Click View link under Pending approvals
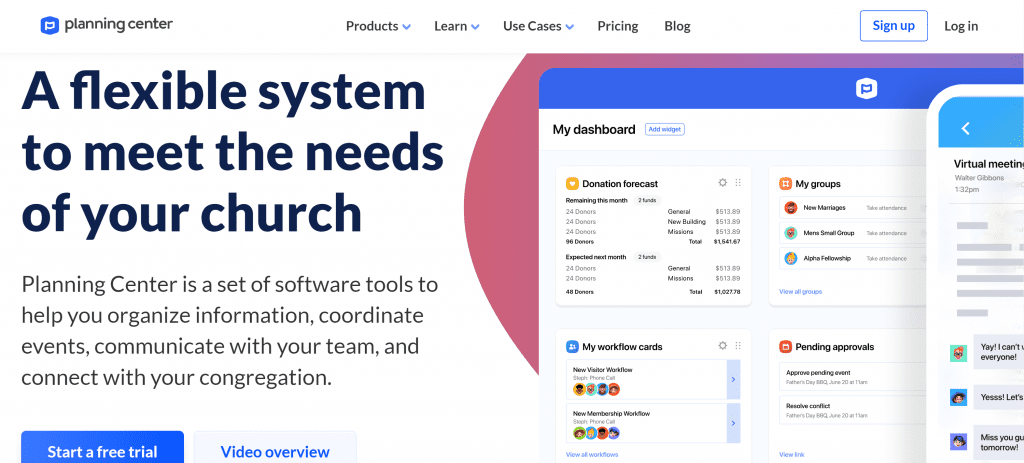1024x463 pixels. (792, 455)
